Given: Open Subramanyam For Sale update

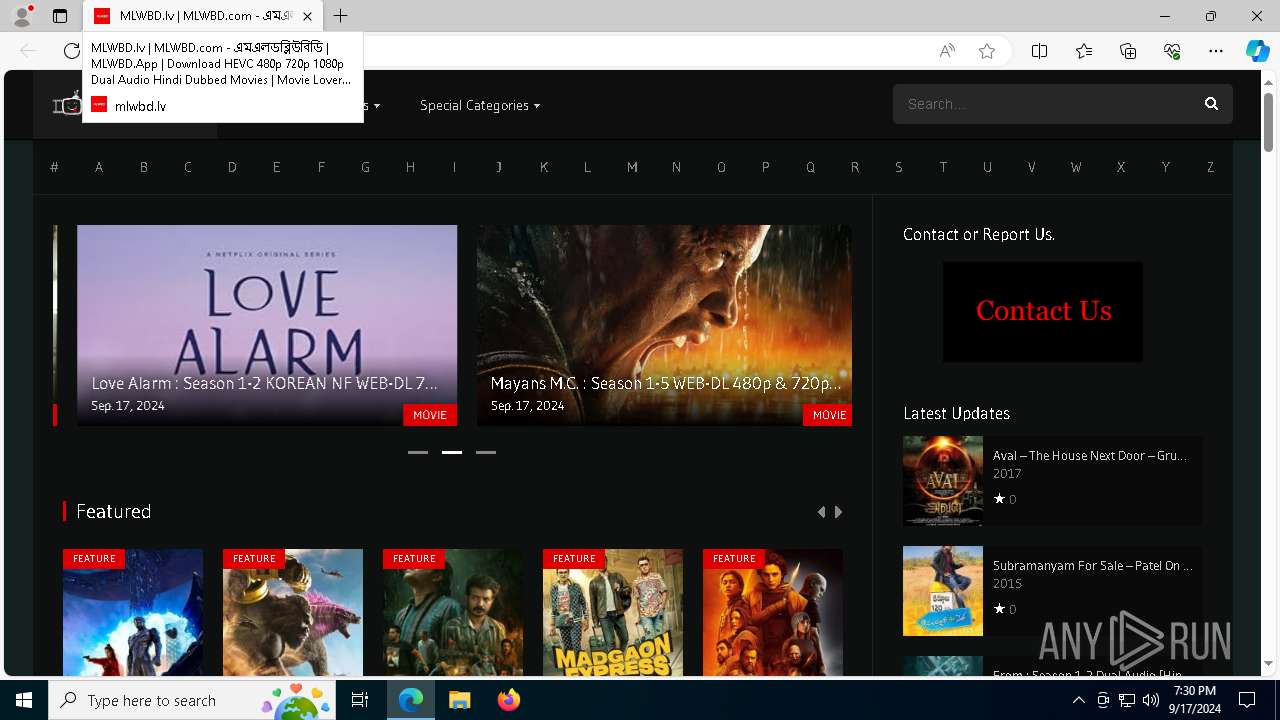Looking at the screenshot, I should coord(1092,565).
